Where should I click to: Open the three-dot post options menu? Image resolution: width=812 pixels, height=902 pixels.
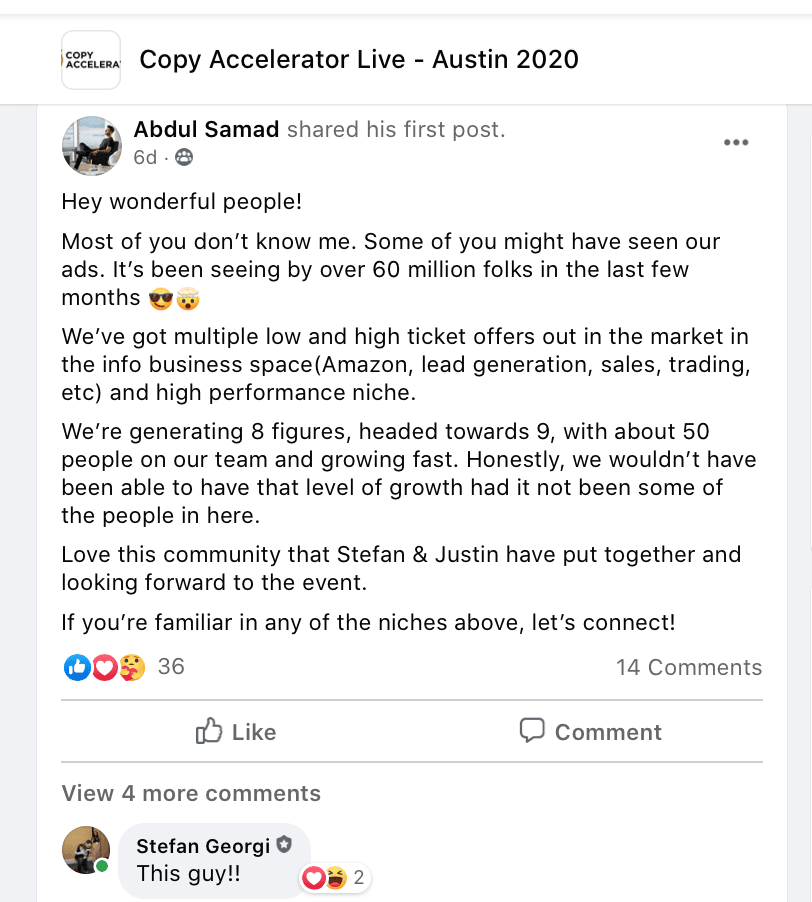(x=736, y=143)
